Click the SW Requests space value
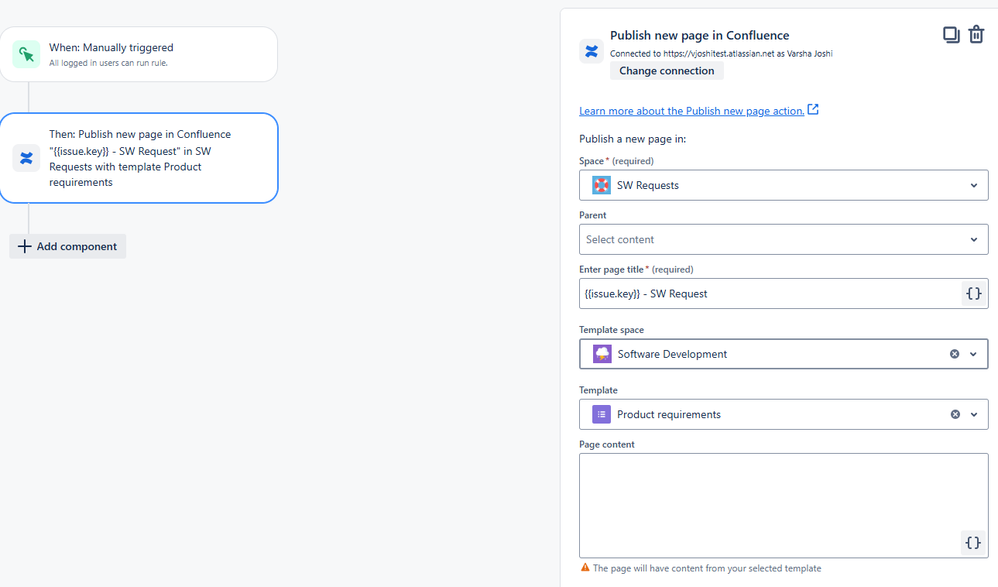This screenshot has width=998, height=587. pos(647,185)
